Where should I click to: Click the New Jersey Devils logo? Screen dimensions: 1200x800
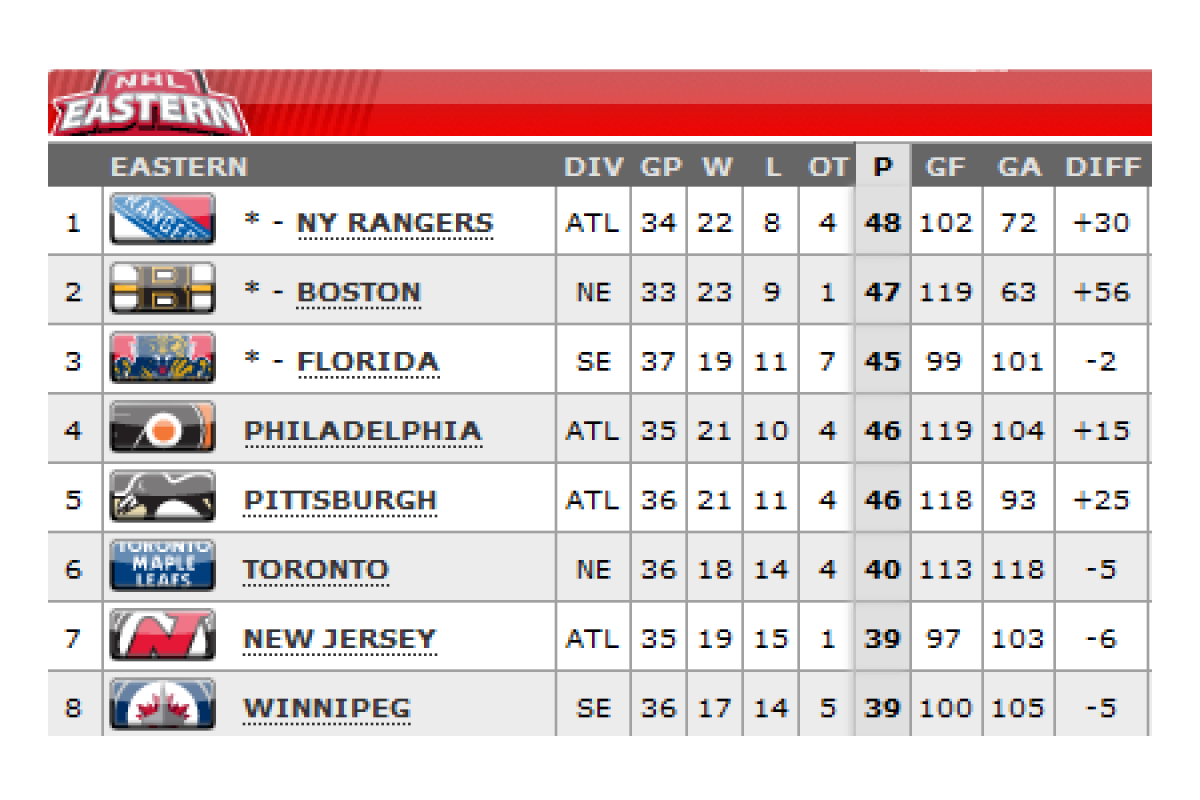point(162,637)
